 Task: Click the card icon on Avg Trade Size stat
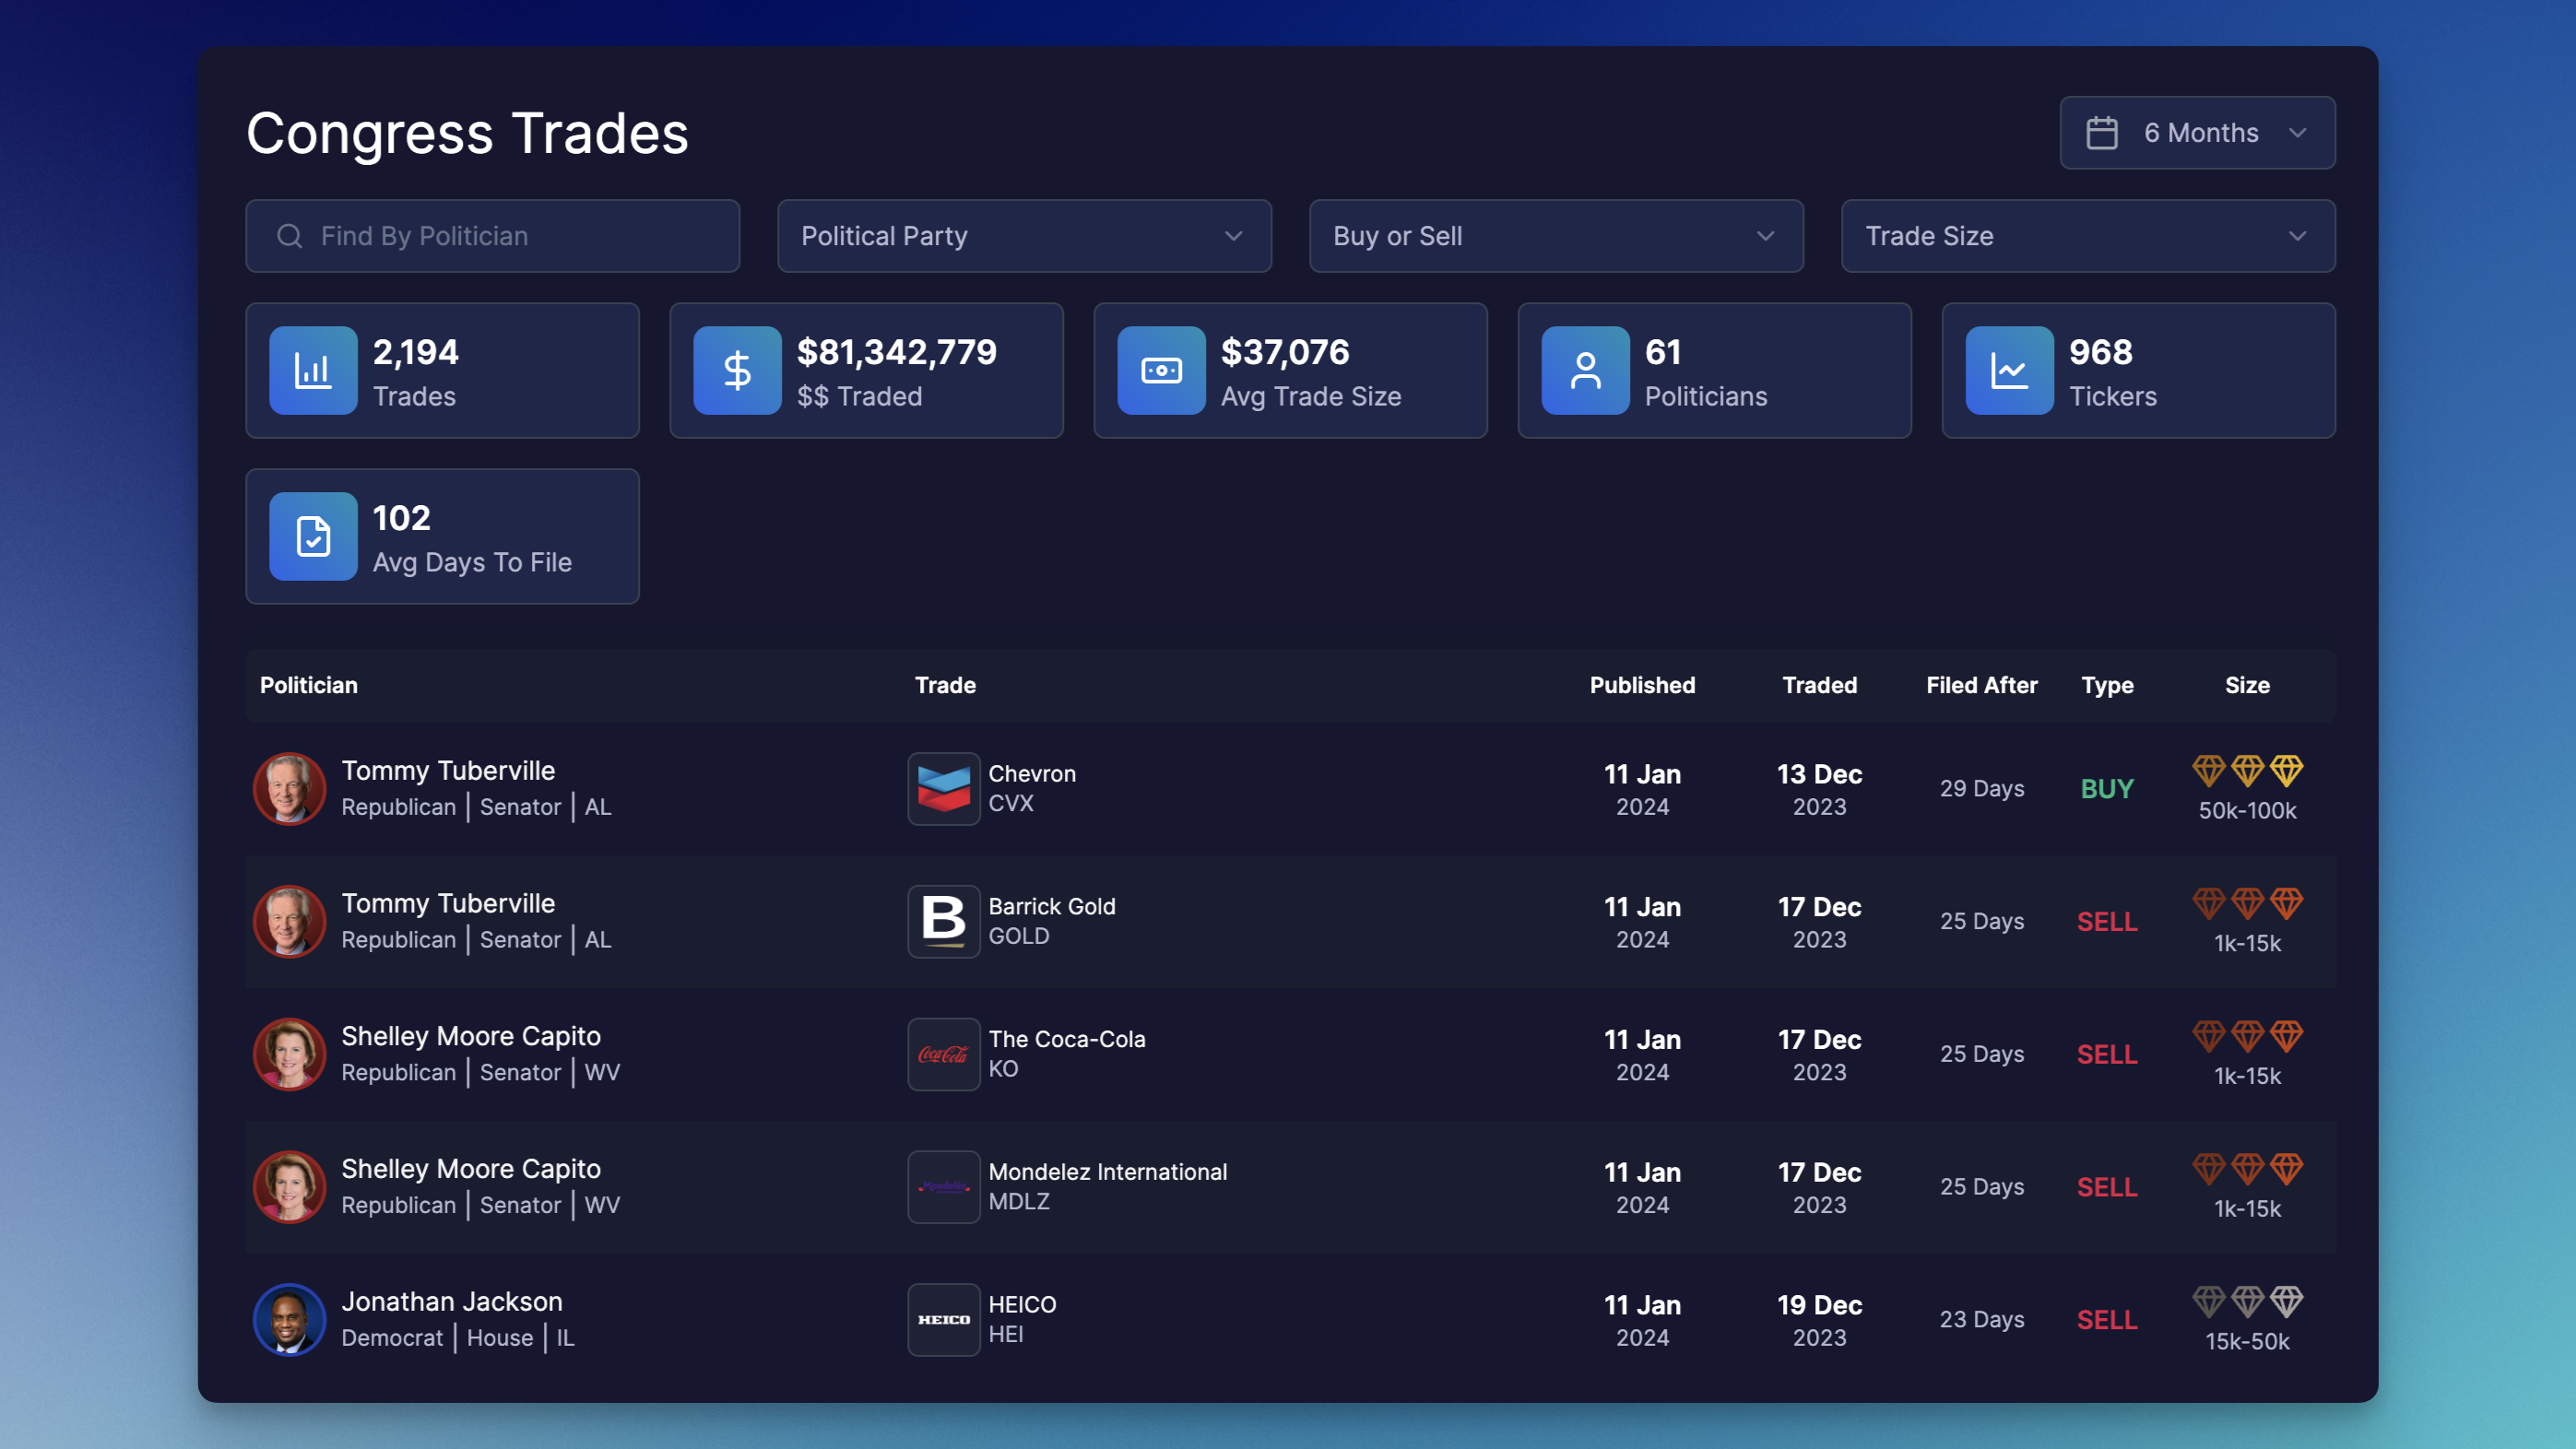(x=1160, y=370)
